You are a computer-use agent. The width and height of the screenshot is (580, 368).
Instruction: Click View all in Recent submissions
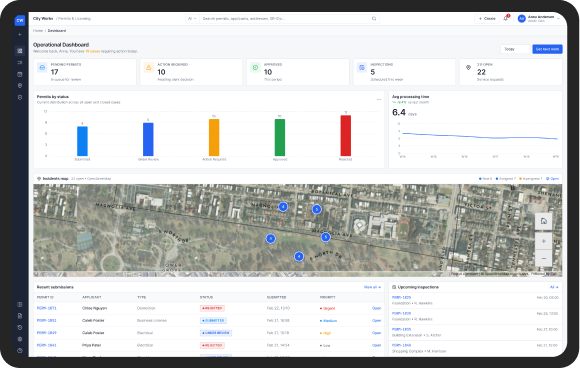372,287
